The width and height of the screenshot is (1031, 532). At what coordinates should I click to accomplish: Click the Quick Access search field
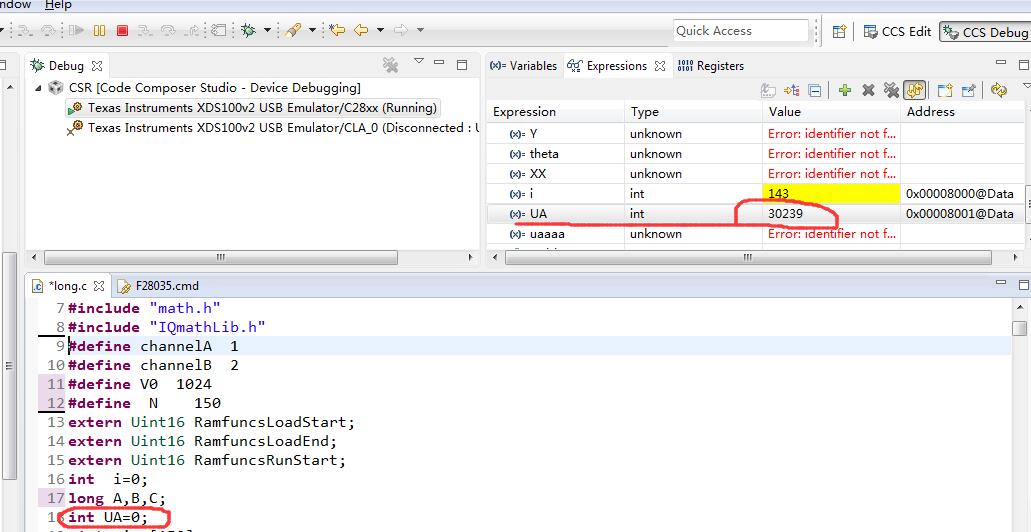pyautogui.click(x=741, y=31)
